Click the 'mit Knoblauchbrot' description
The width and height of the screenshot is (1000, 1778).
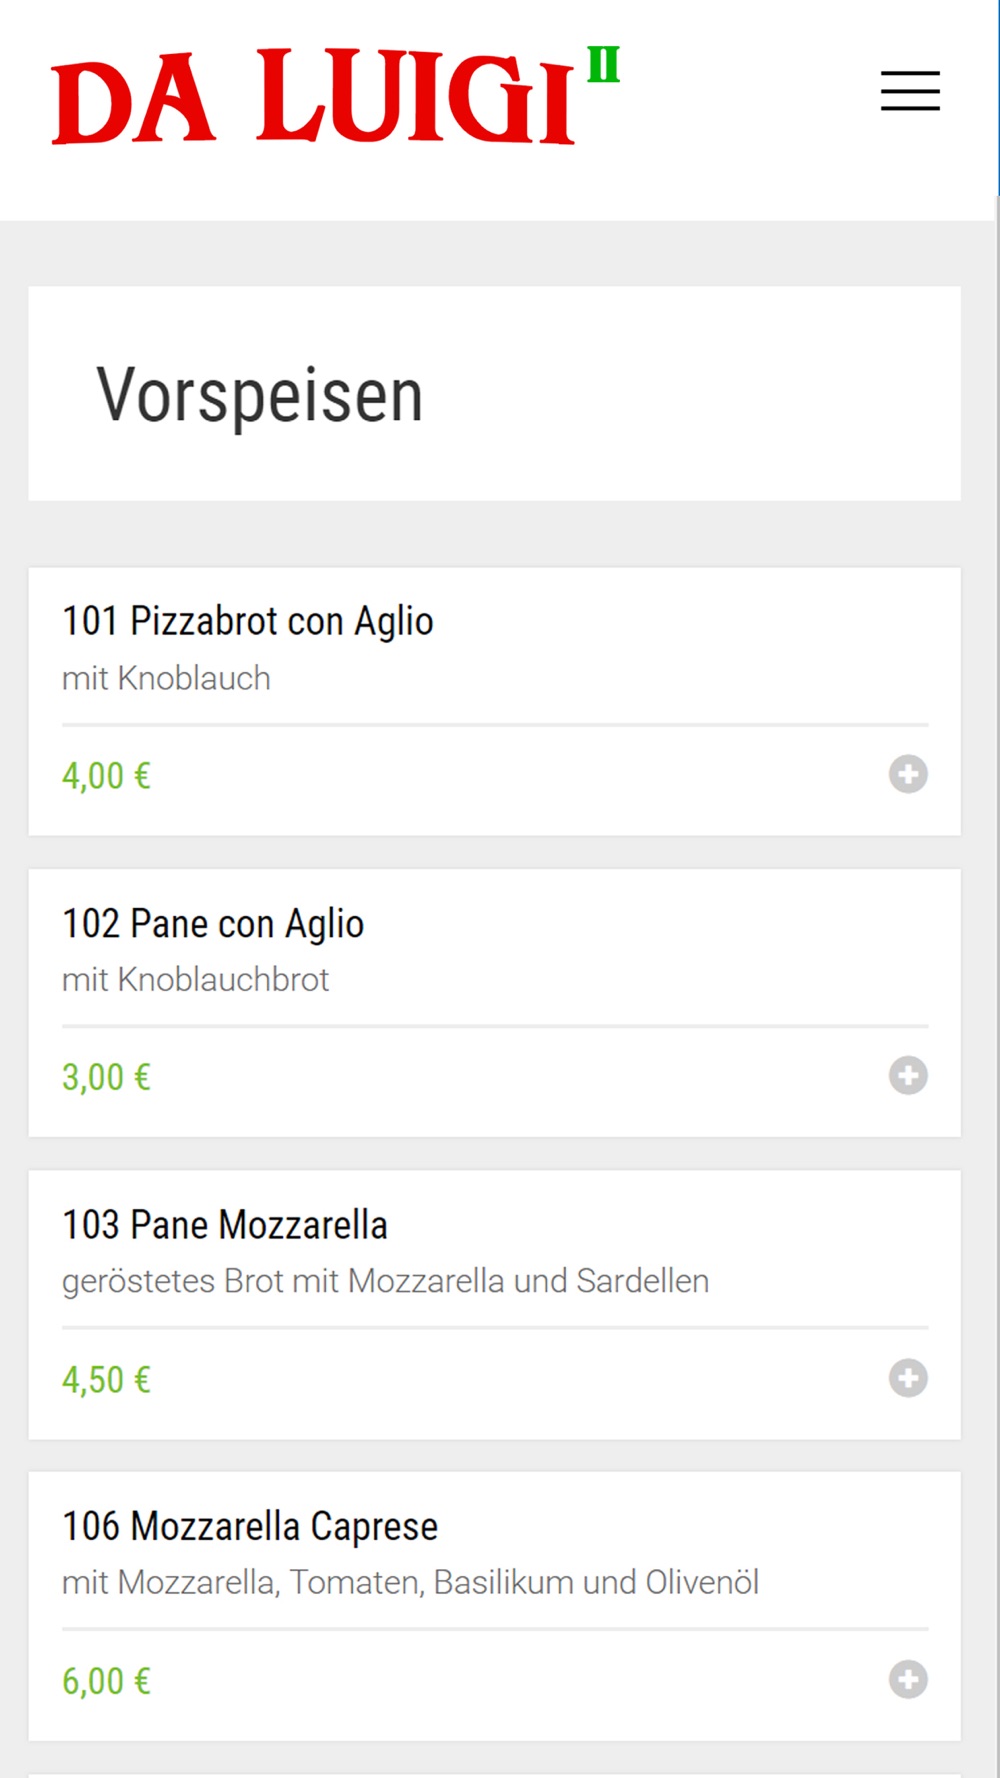click(x=195, y=980)
